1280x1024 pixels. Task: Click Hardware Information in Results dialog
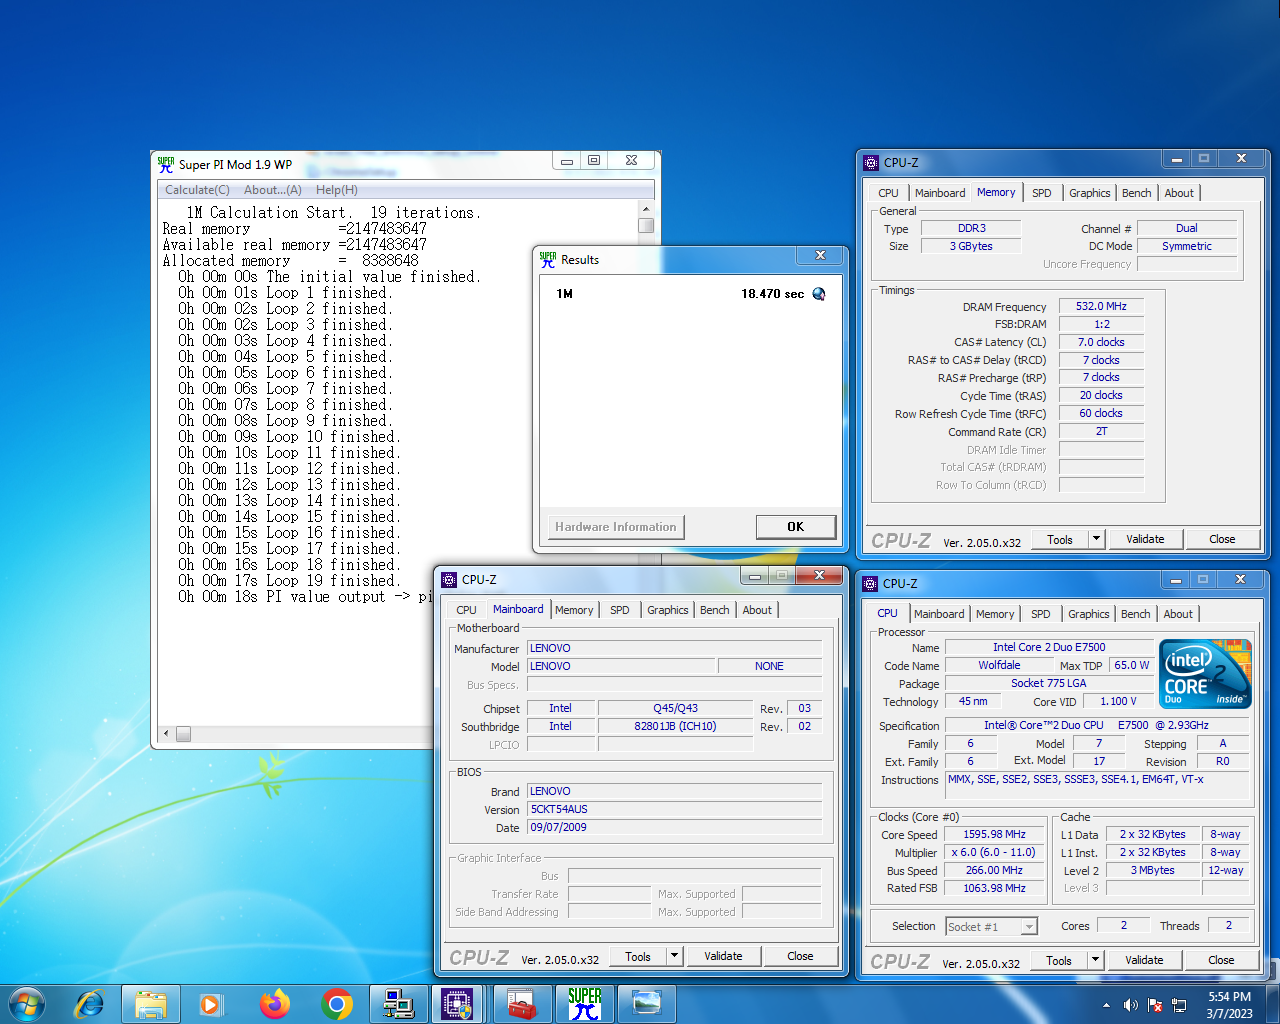click(616, 527)
